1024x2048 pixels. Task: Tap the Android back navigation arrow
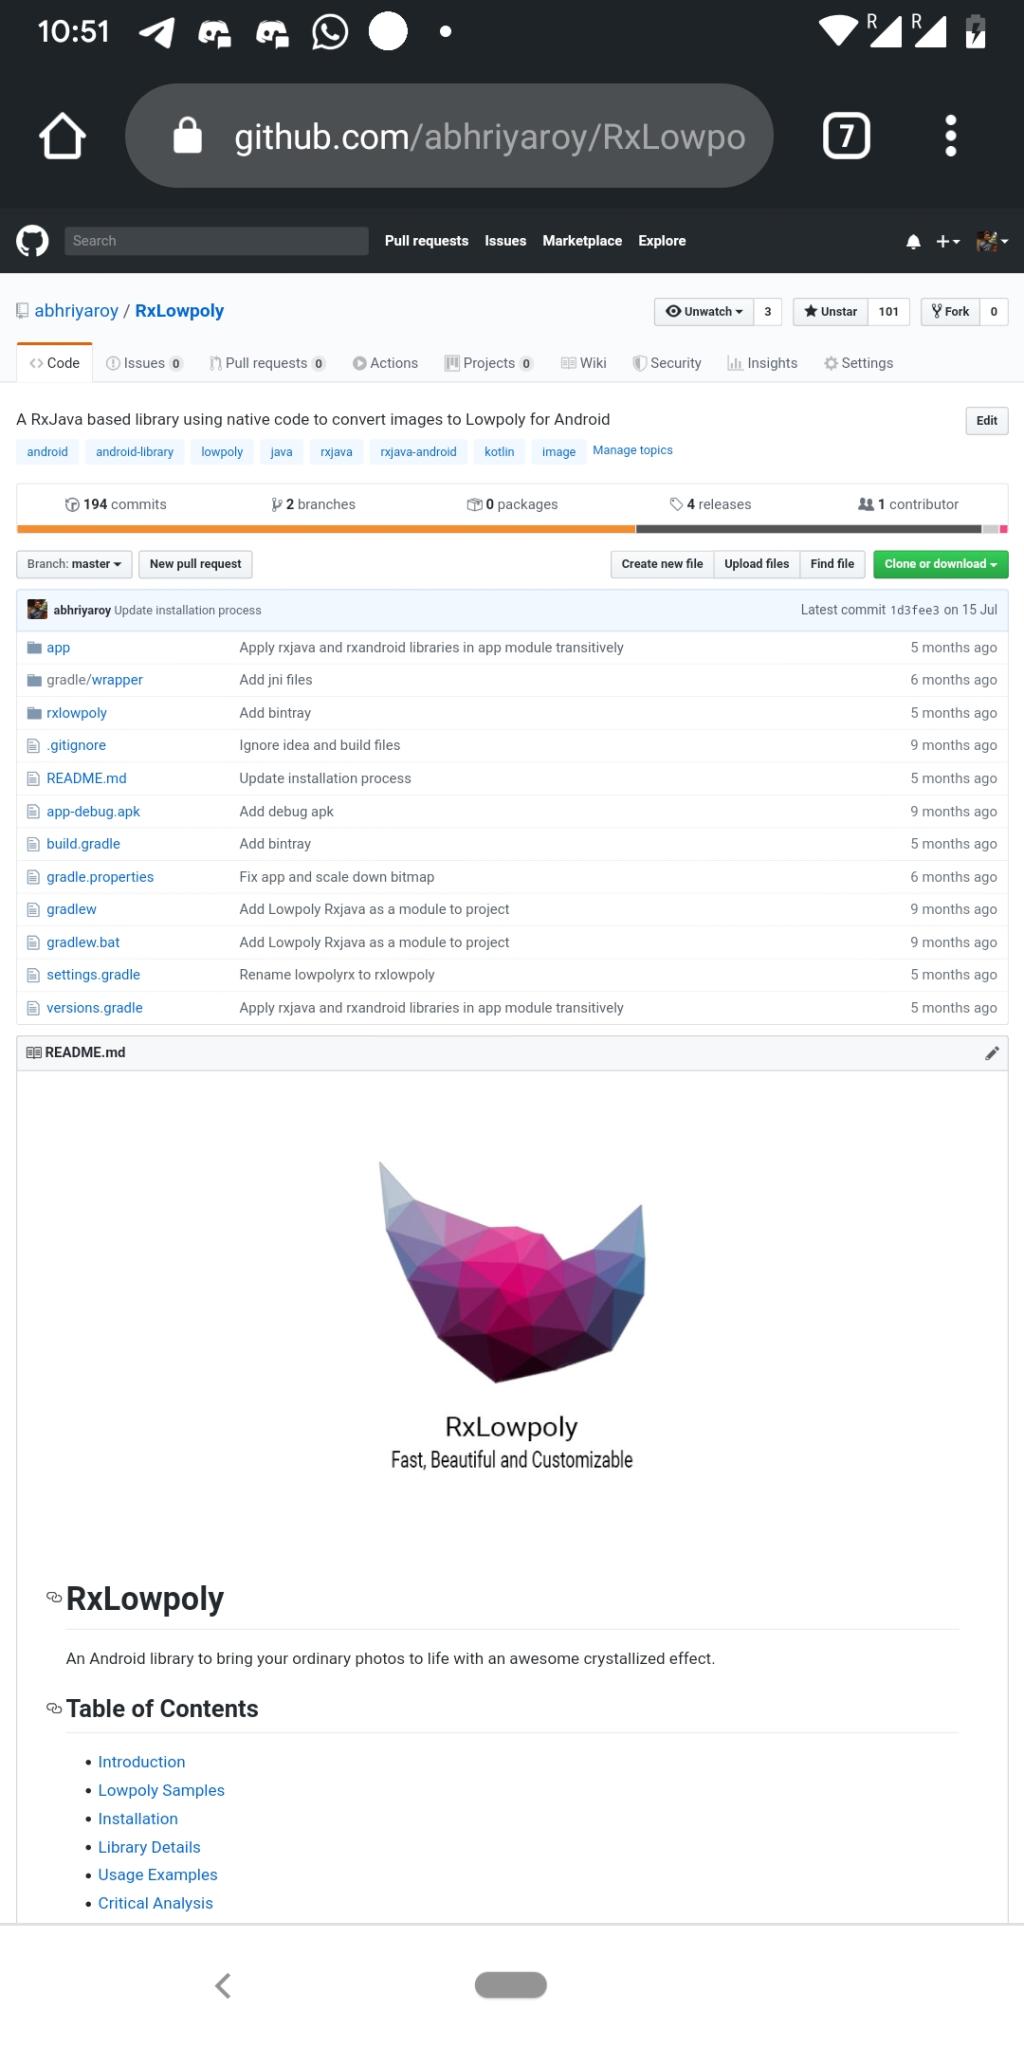click(x=223, y=1985)
